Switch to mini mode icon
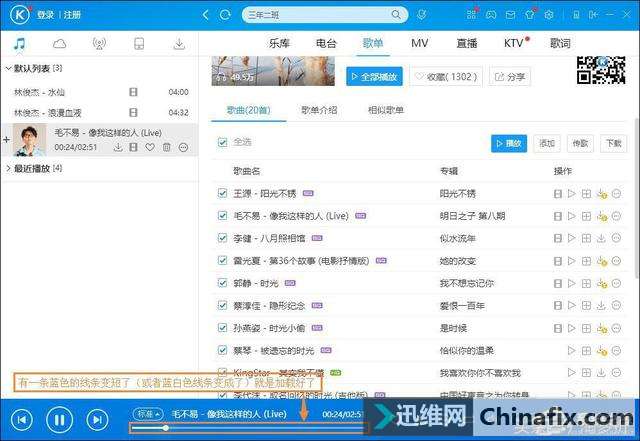This screenshot has height=441, width=640. pos(593,15)
